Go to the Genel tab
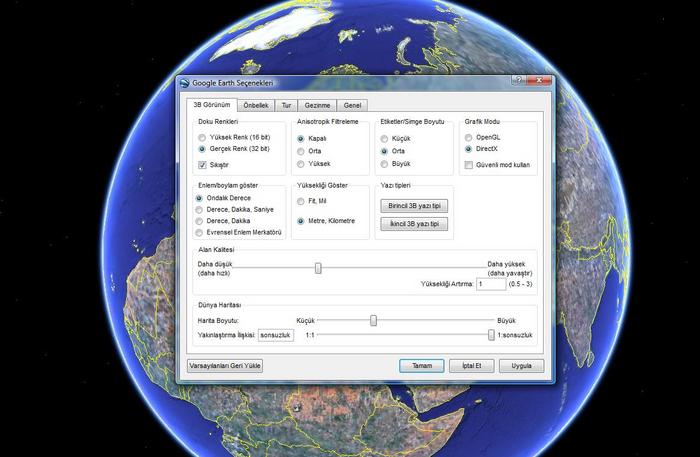Viewport: 700px width, 457px height. point(352,105)
